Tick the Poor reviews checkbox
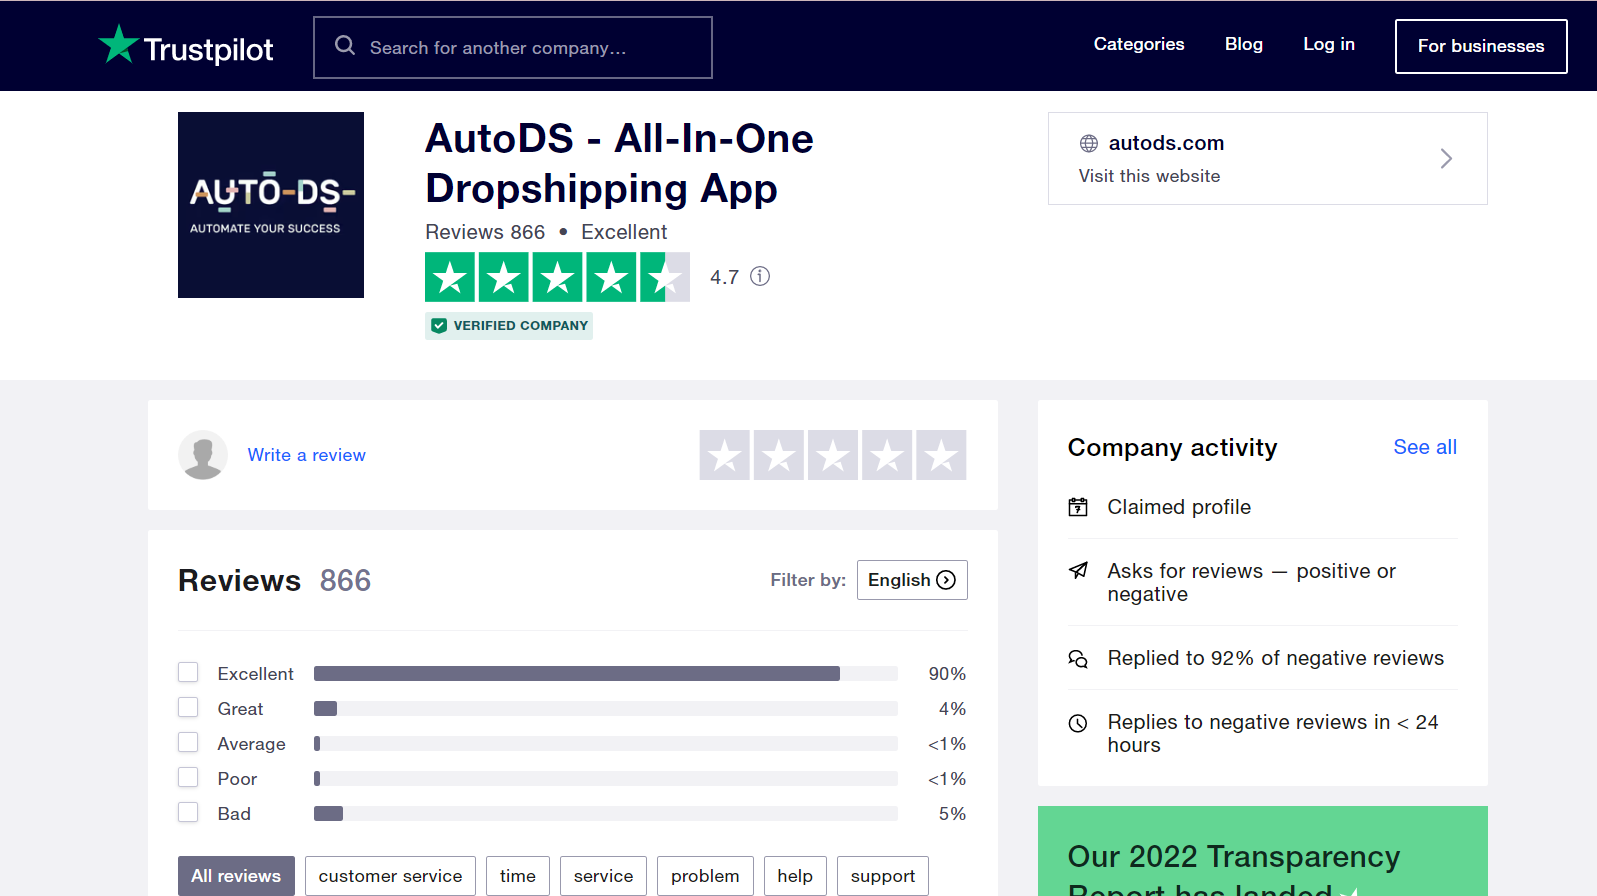 188,777
